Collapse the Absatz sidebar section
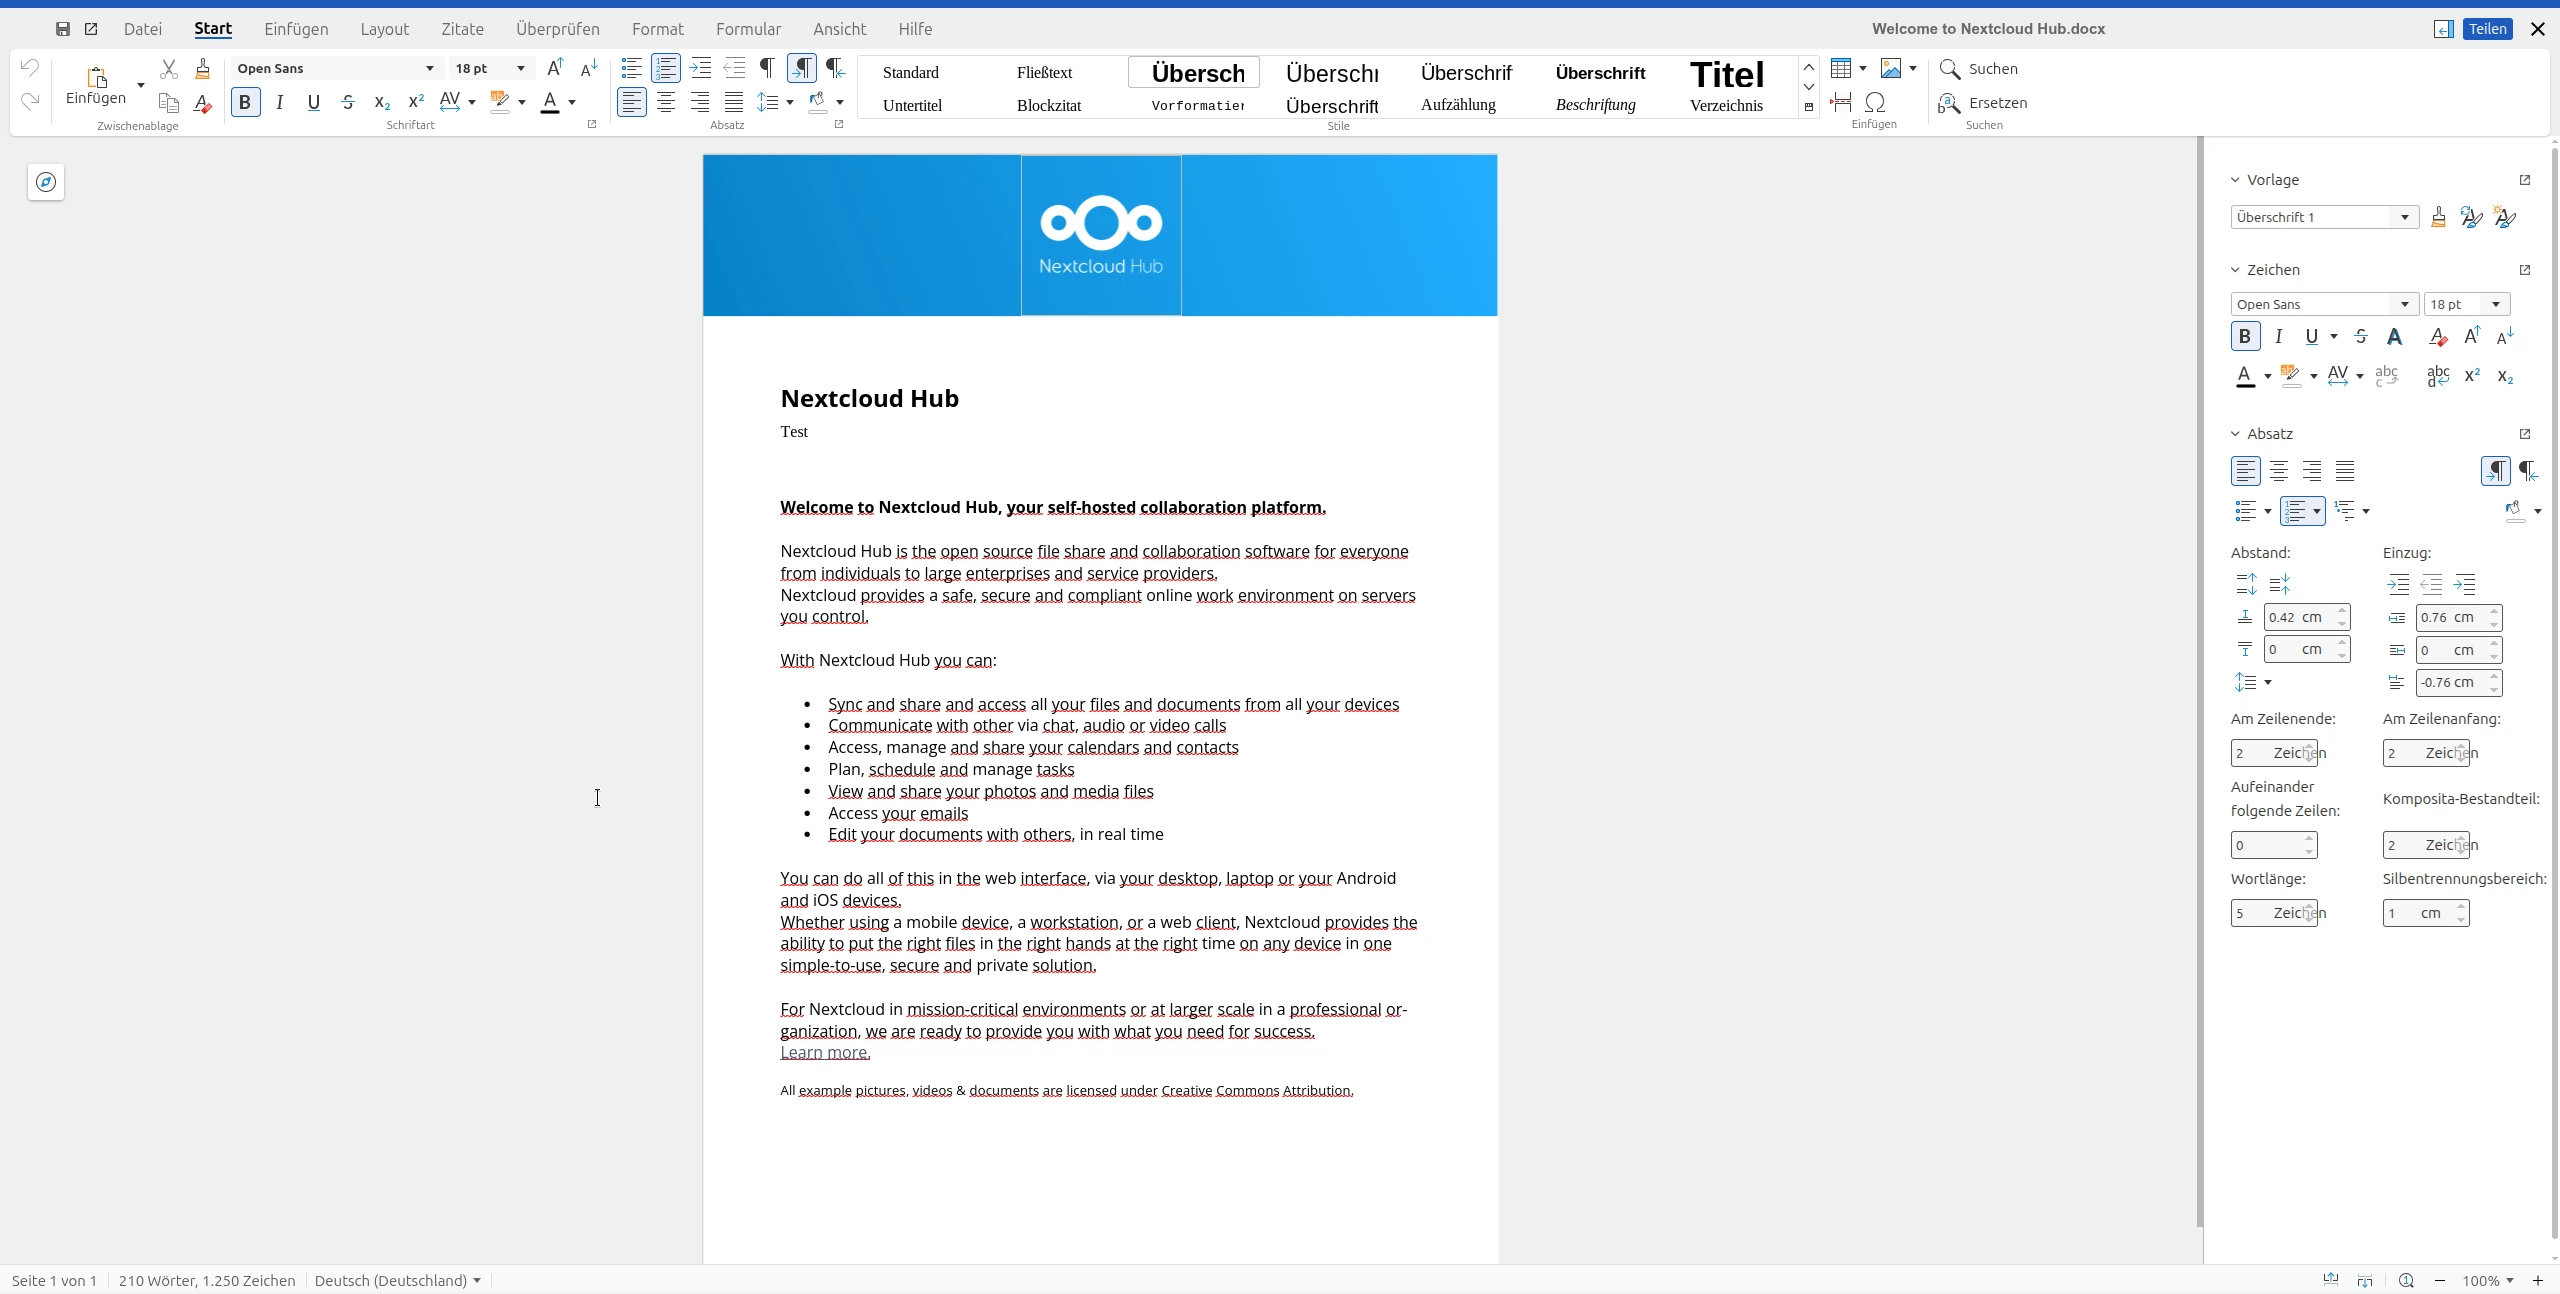The image size is (2560, 1294). click(2235, 434)
